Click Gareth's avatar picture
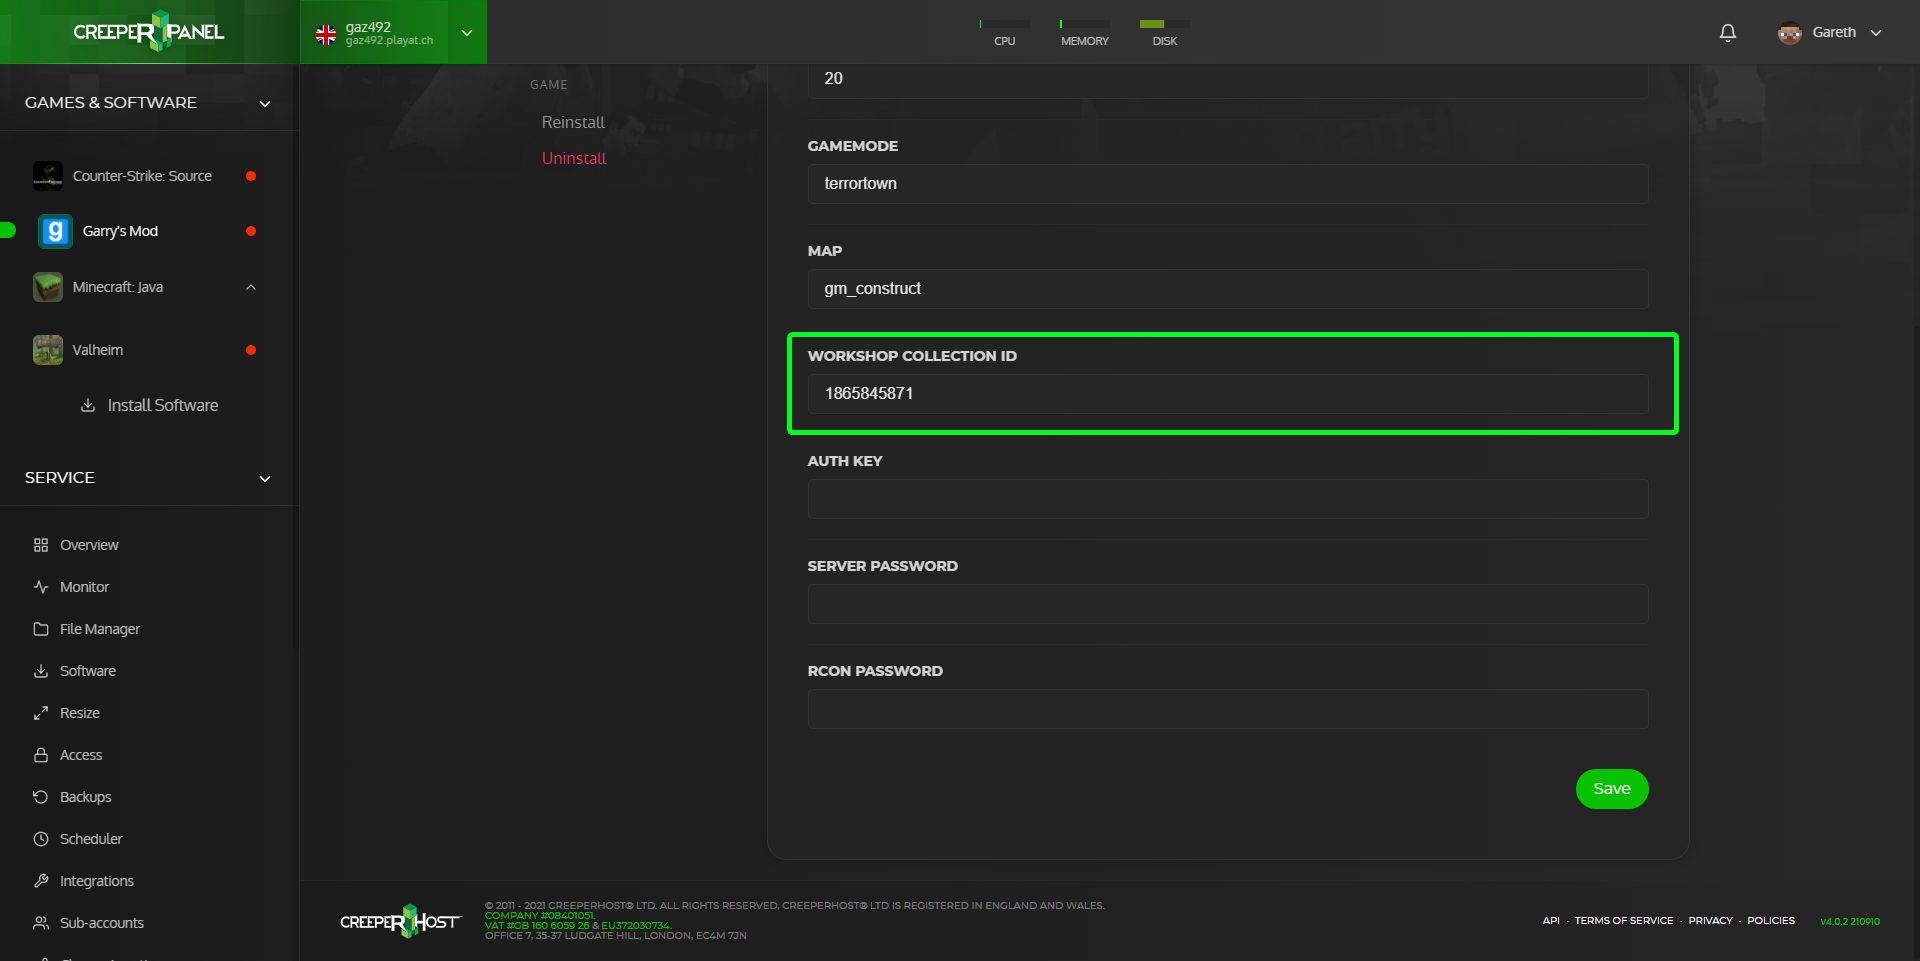Image resolution: width=1920 pixels, height=961 pixels. click(x=1789, y=32)
